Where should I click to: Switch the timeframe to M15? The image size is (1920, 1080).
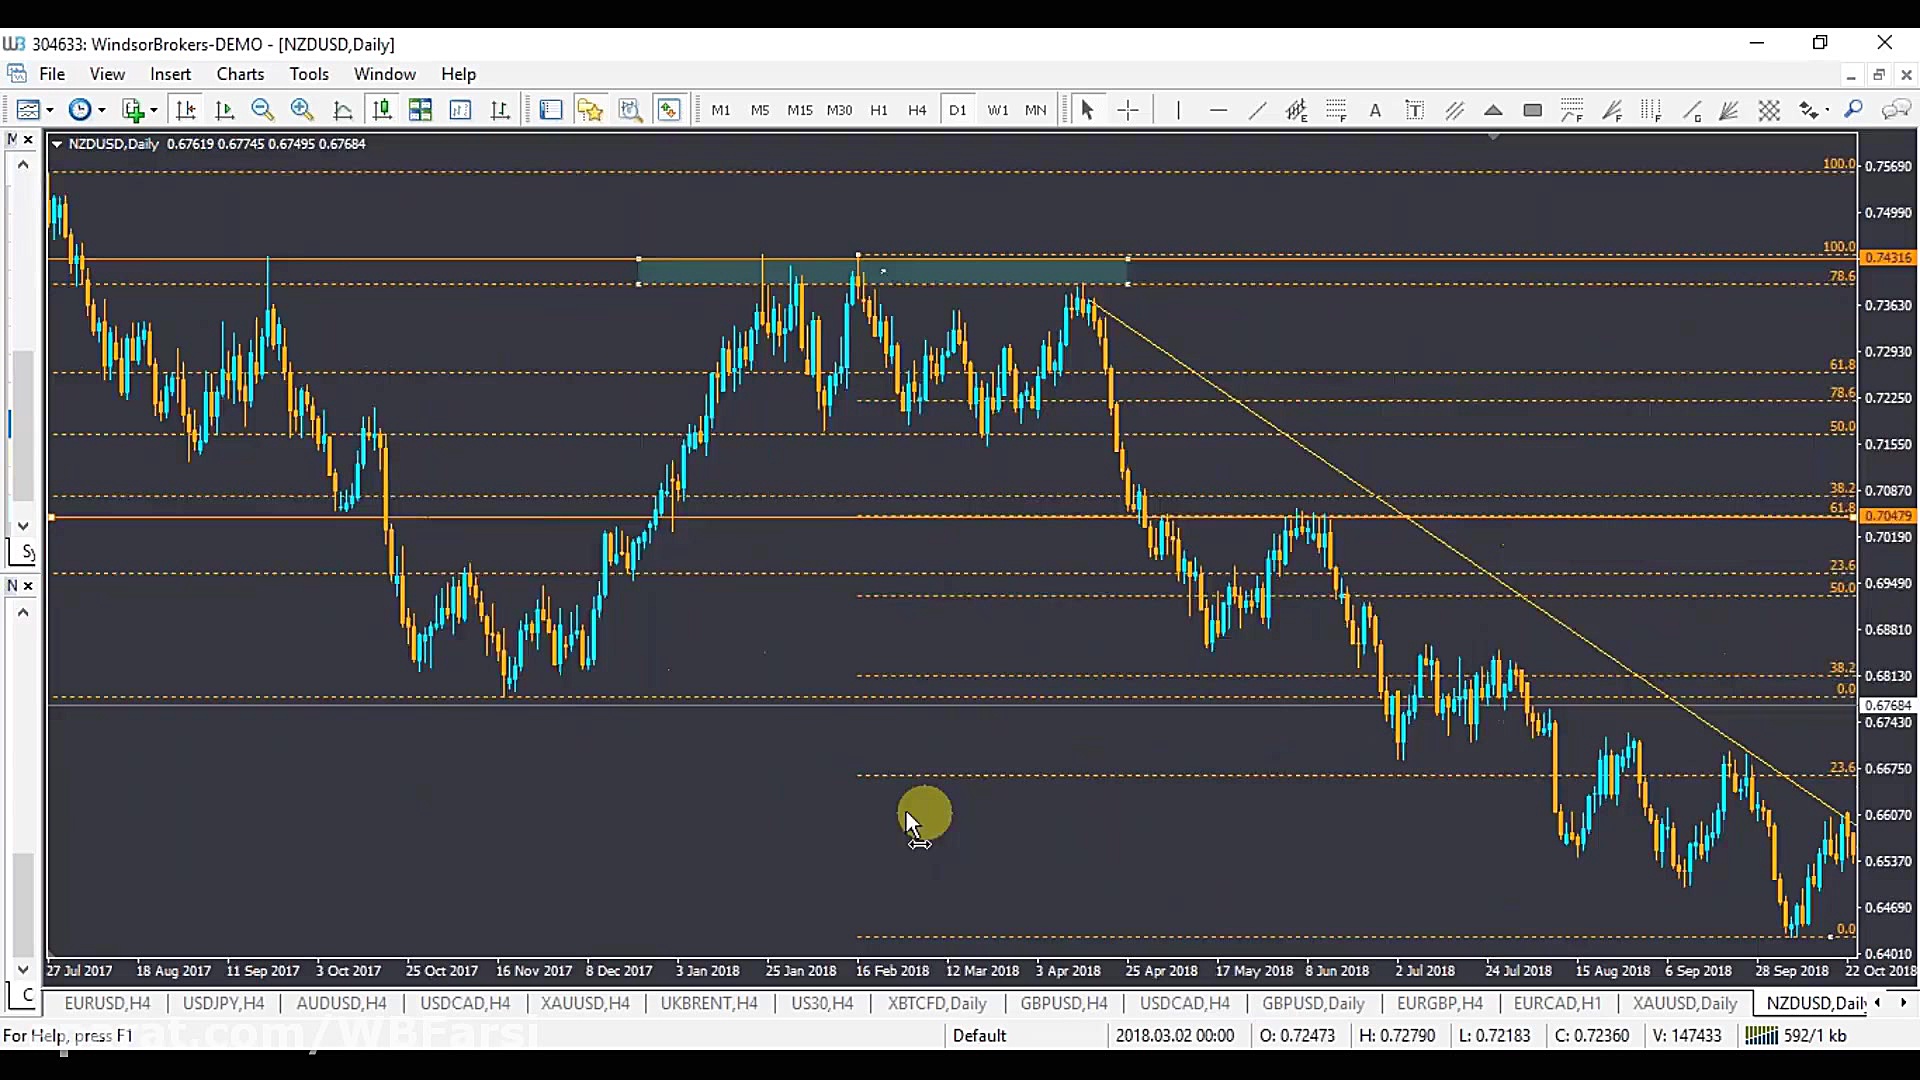[800, 110]
